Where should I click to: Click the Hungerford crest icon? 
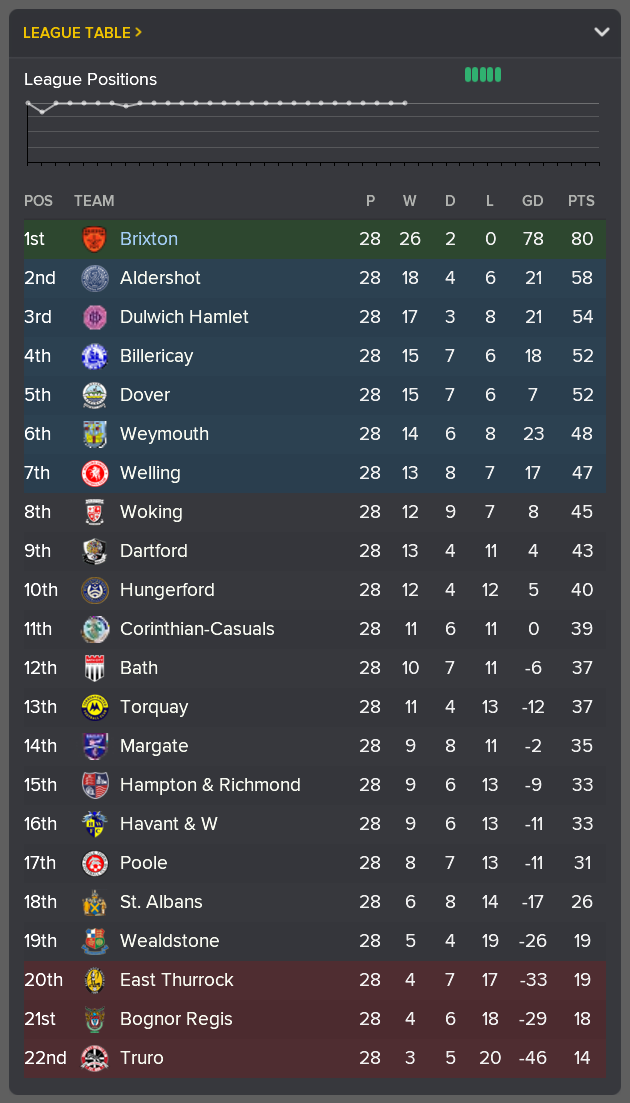(95, 590)
